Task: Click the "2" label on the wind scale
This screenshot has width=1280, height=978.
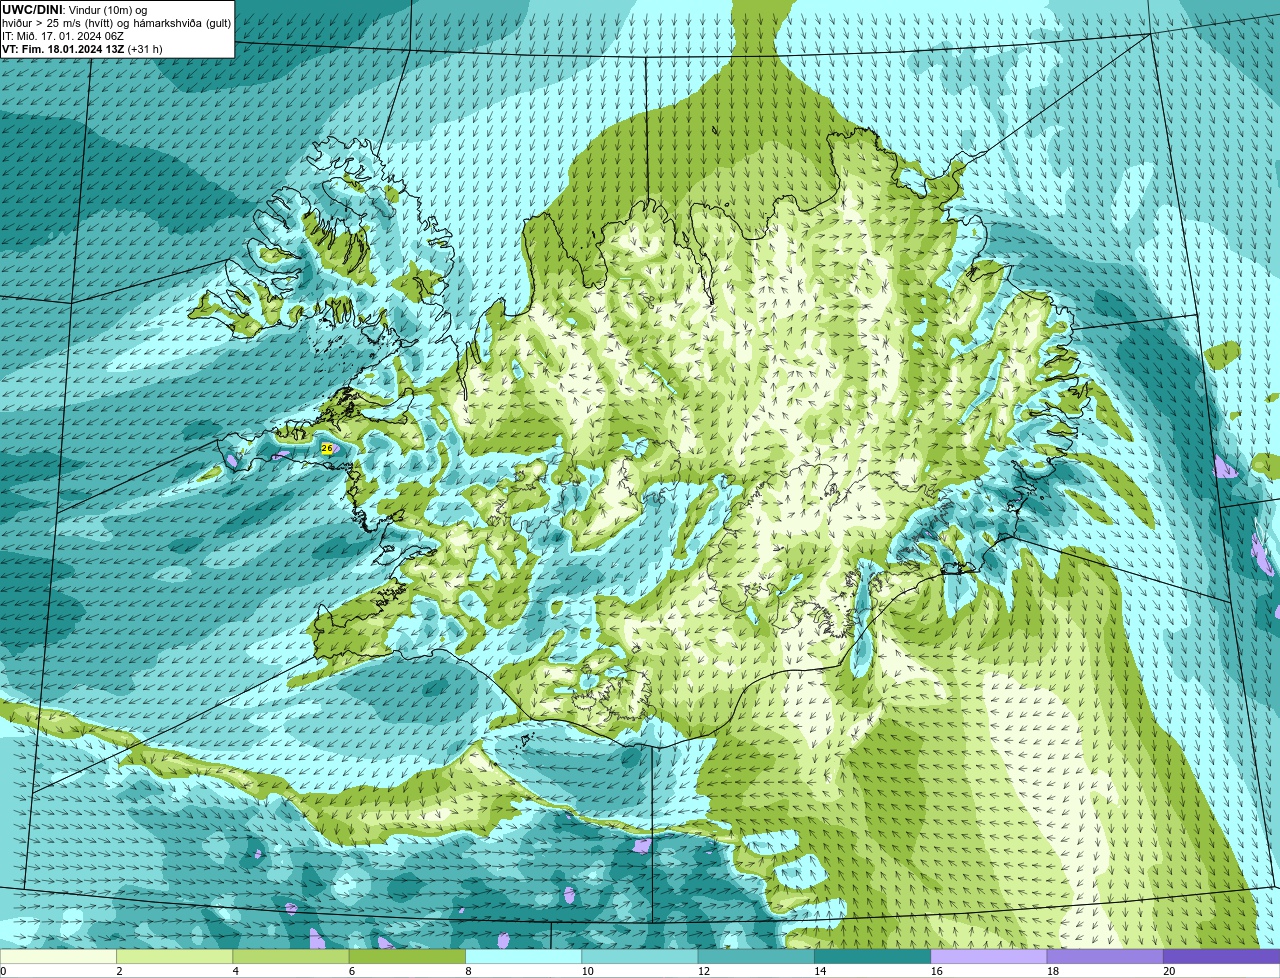Action: (119, 971)
